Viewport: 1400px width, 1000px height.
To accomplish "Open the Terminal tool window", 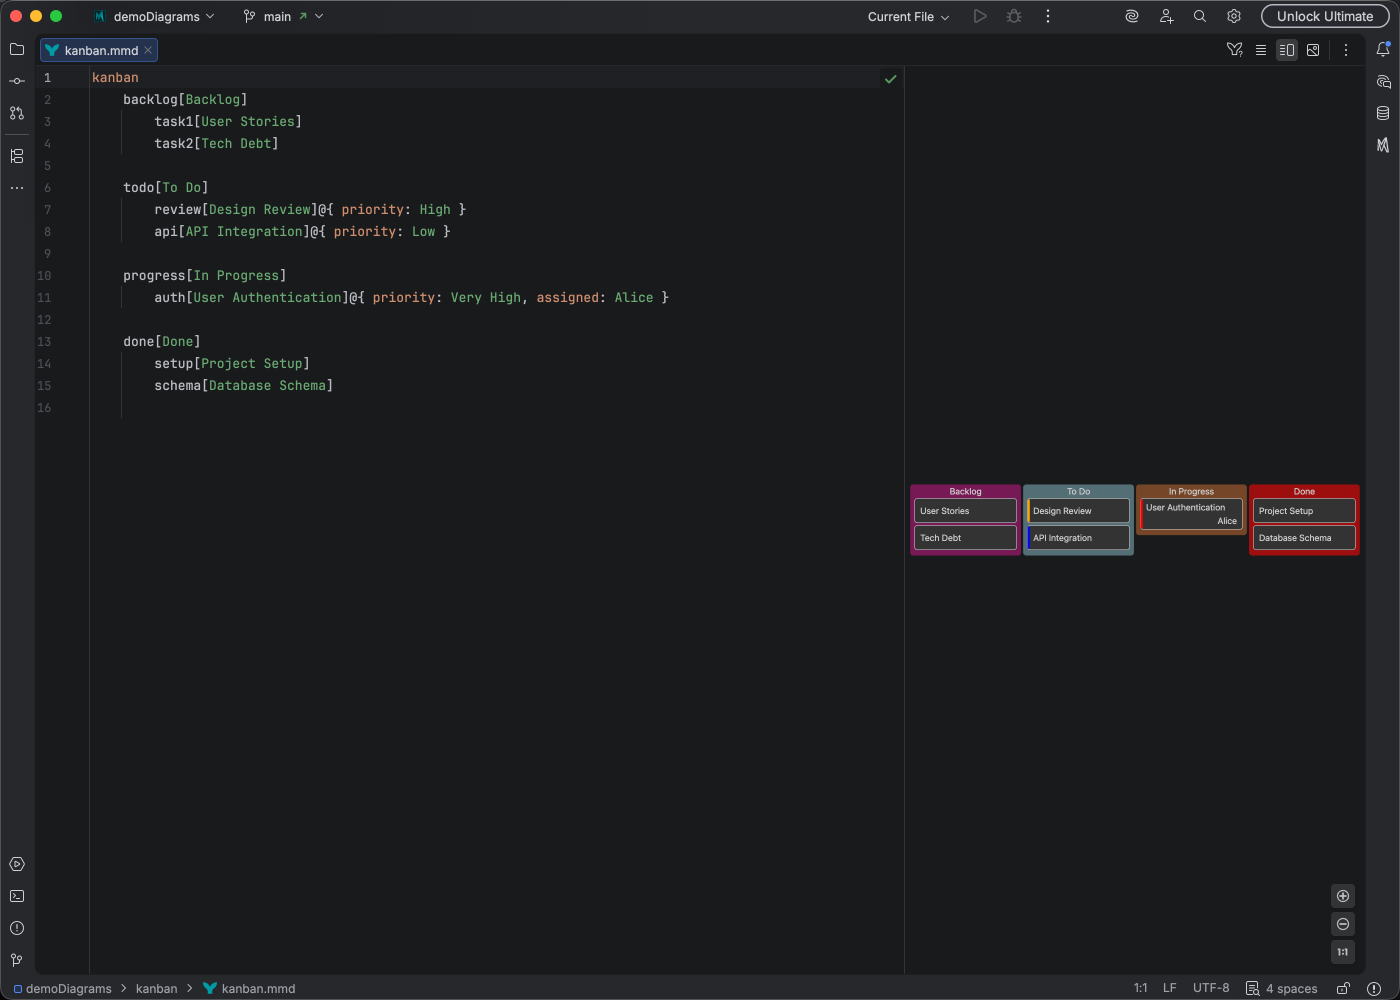I will click(x=16, y=896).
